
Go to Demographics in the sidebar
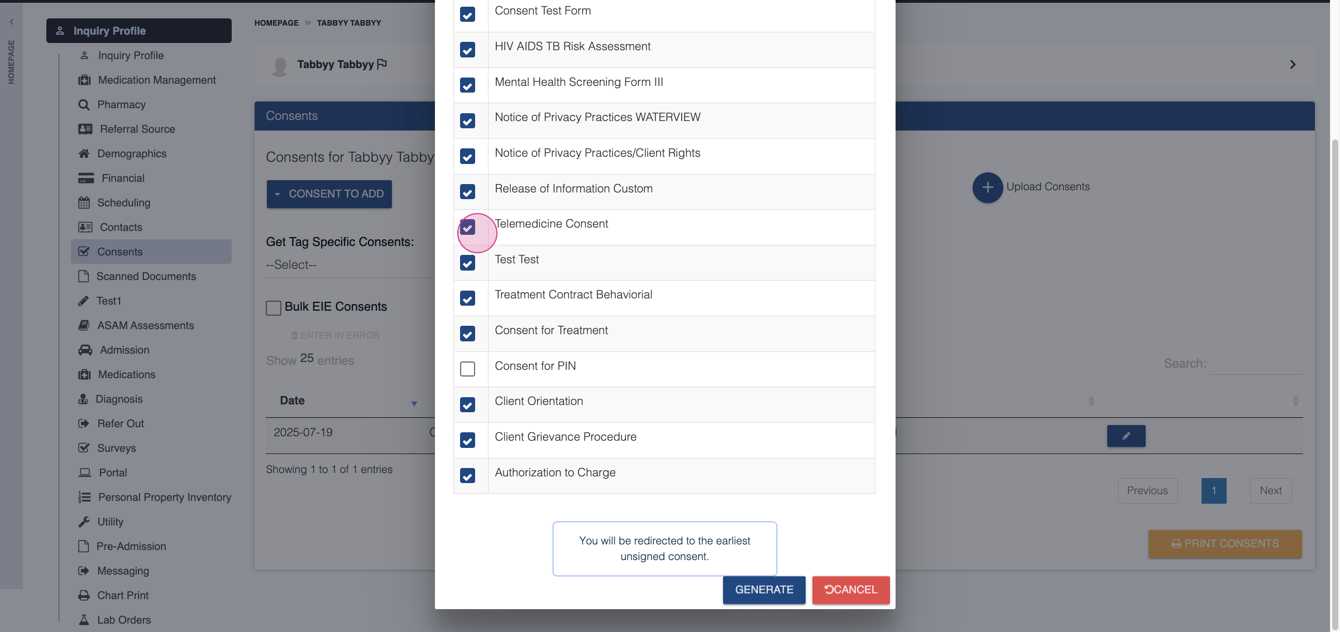[x=131, y=154]
